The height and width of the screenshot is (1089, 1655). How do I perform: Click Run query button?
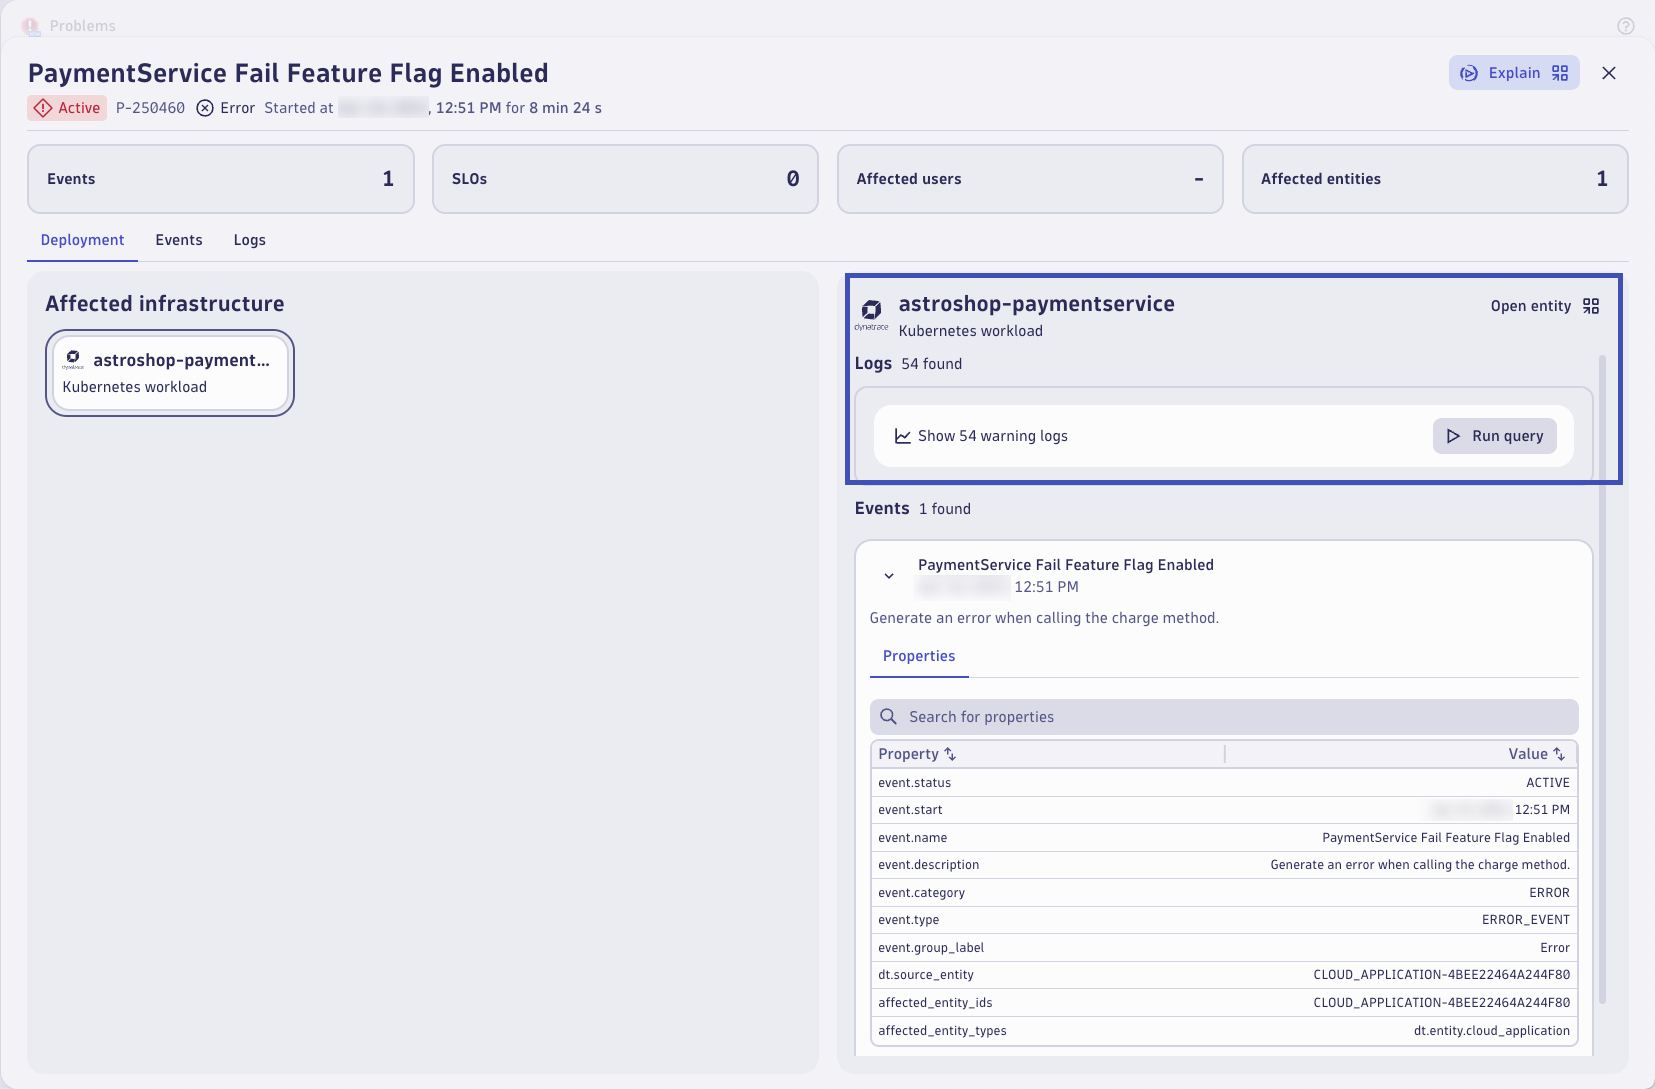click(1495, 436)
